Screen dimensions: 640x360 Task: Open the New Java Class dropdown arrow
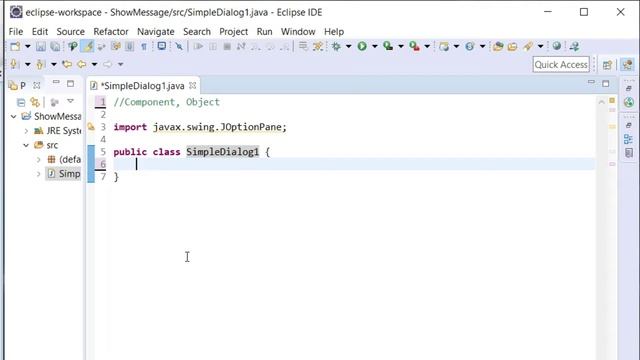pyautogui.click(x=482, y=47)
